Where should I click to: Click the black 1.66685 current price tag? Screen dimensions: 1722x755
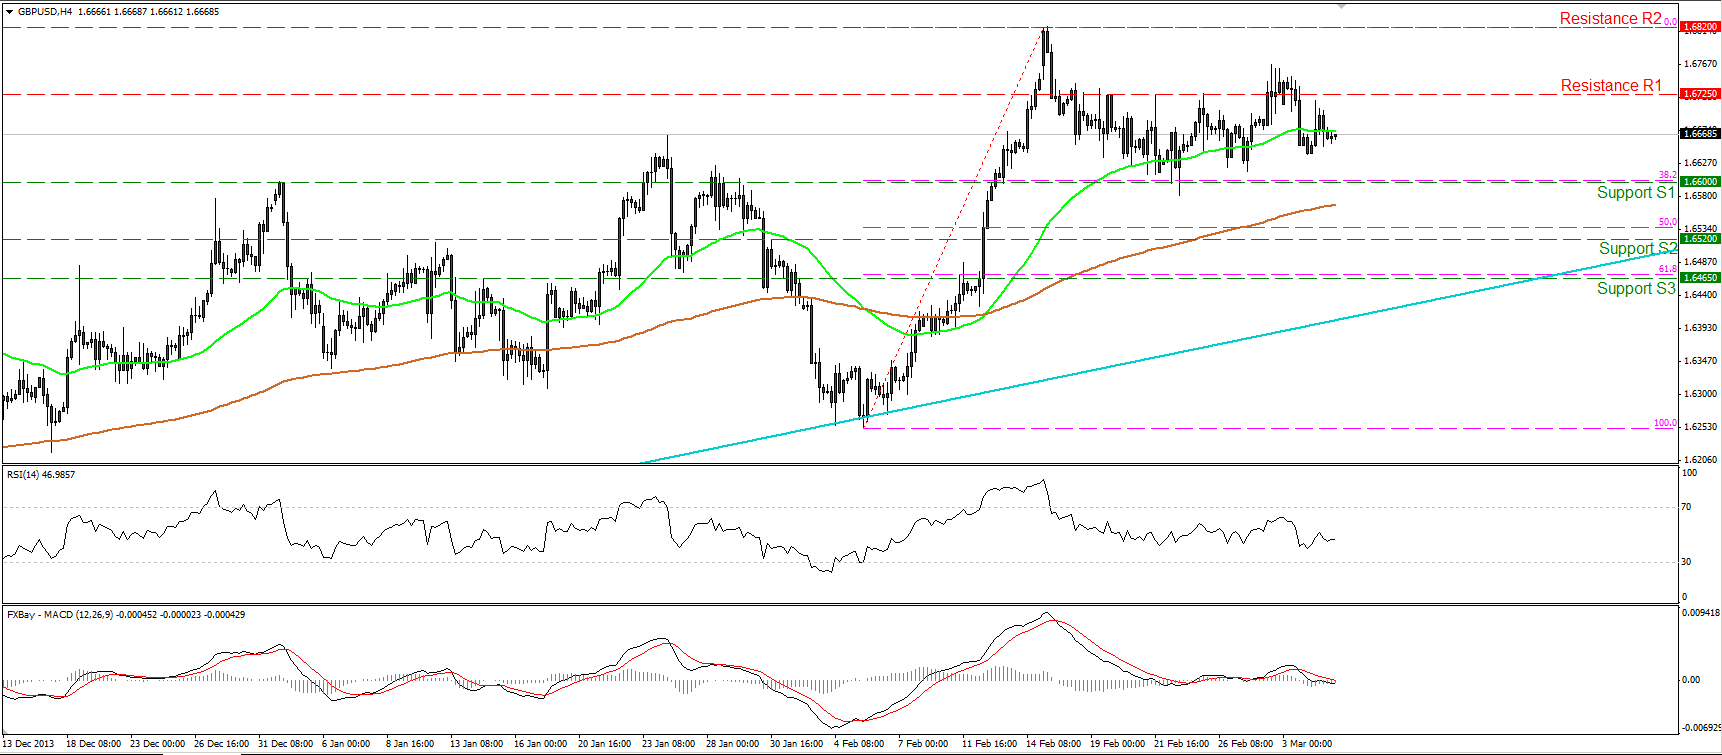coord(1700,133)
